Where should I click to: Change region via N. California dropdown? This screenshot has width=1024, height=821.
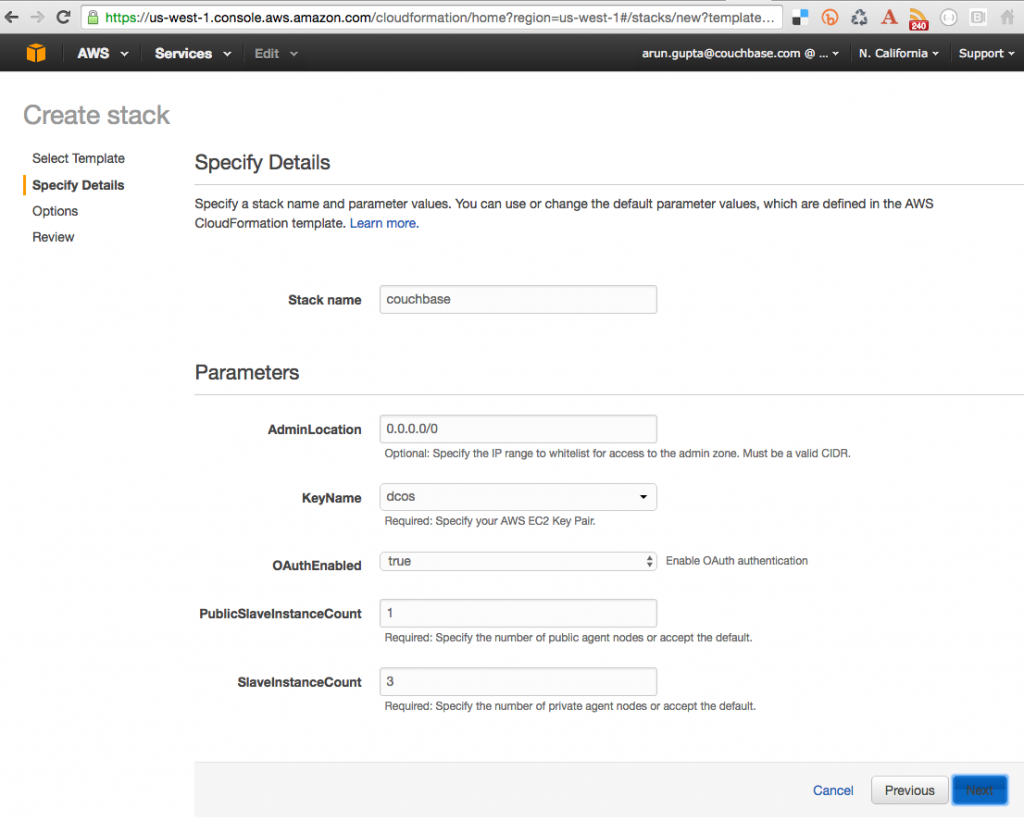coord(899,54)
